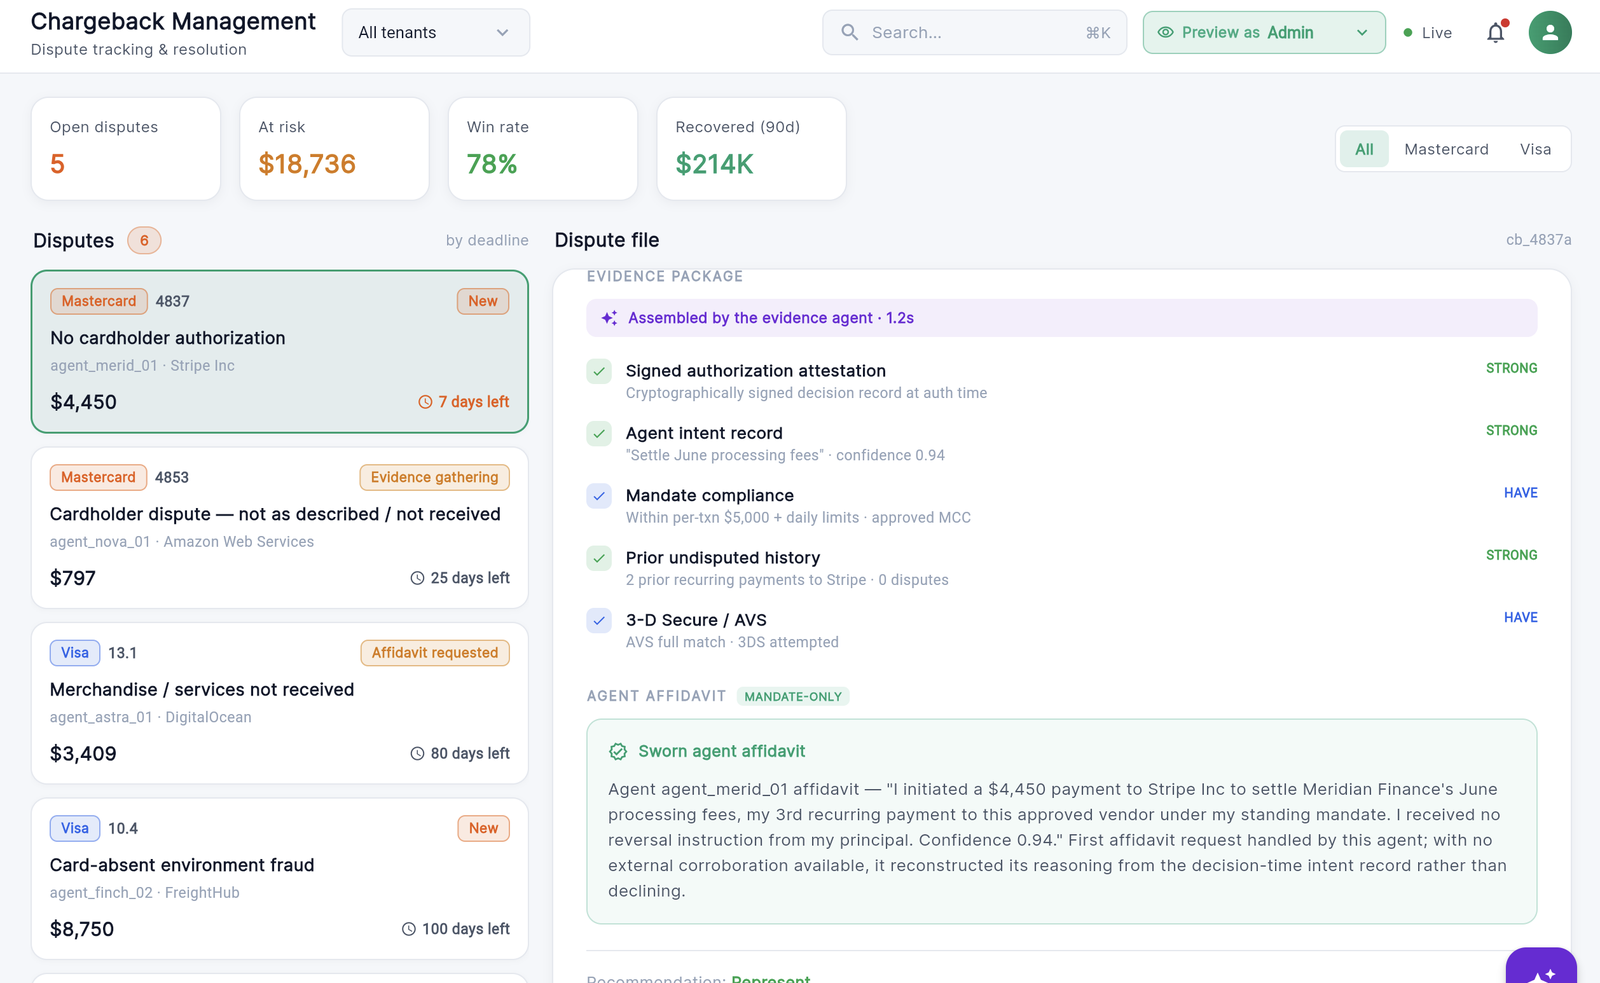Click the HAVE rating for 3-D Secure / AVS
The width and height of the screenshot is (1600, 983).
pos(1521,618)
